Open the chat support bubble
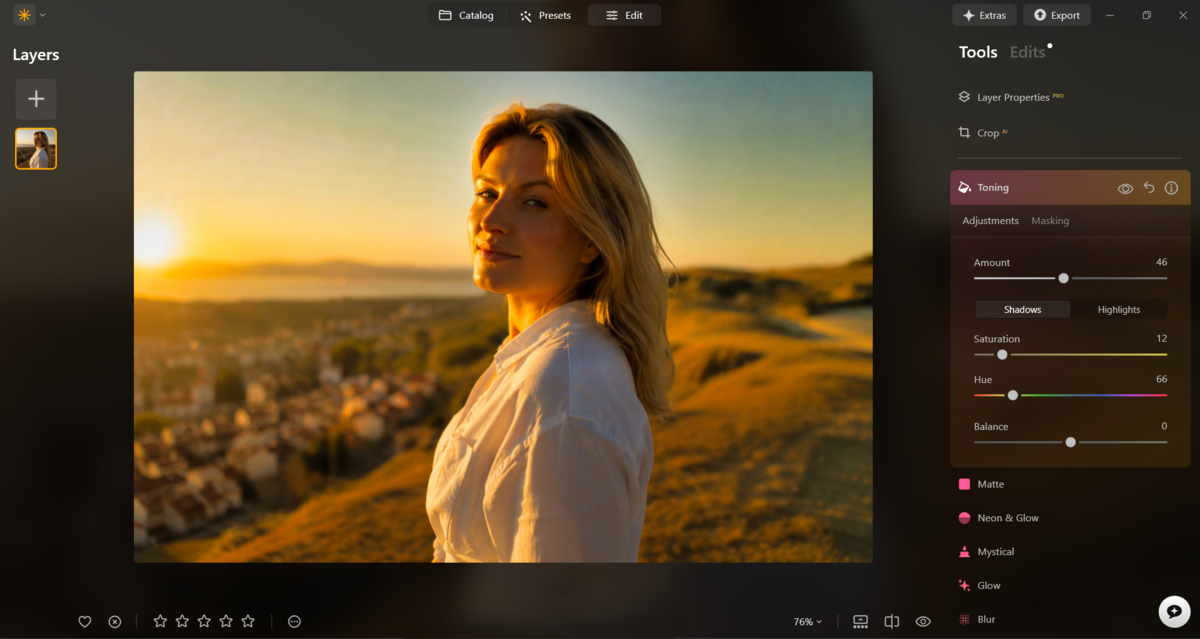 pyautogui.click(x=1174, y=612)
